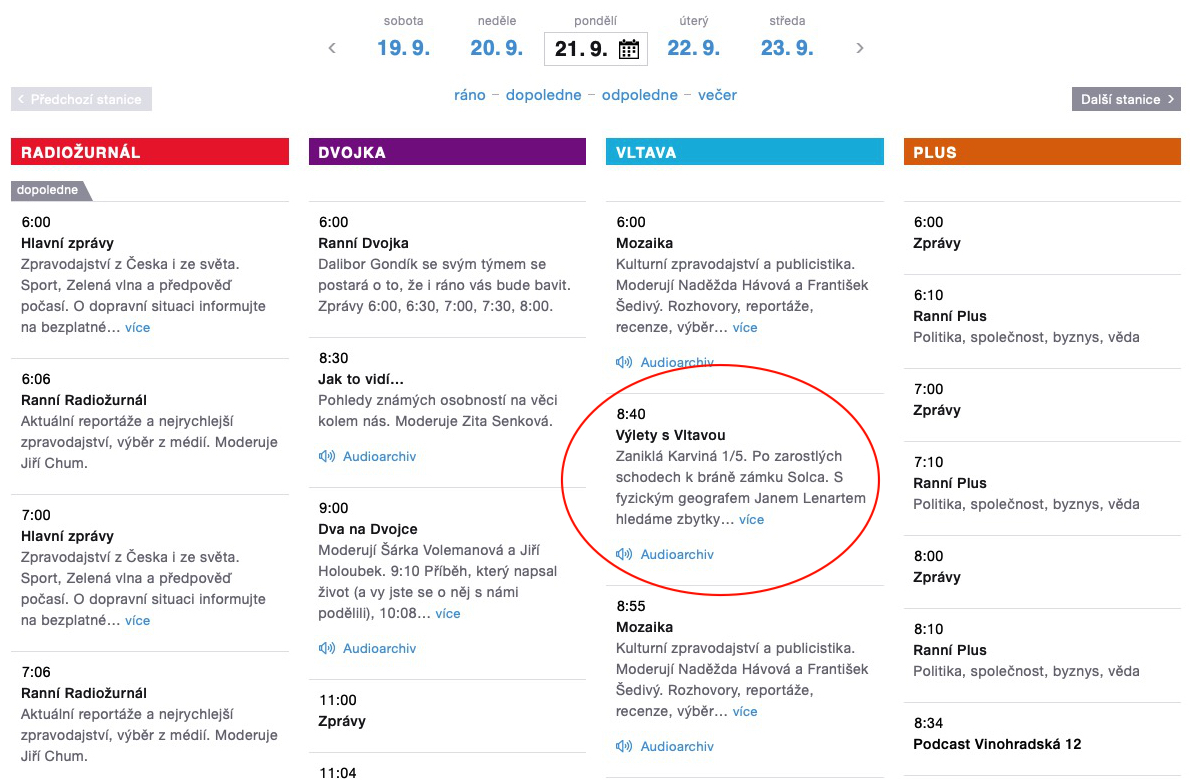1190x780 pixels.
Task: Select Tuesday 22. 9. date
Action: pos(694,48)
